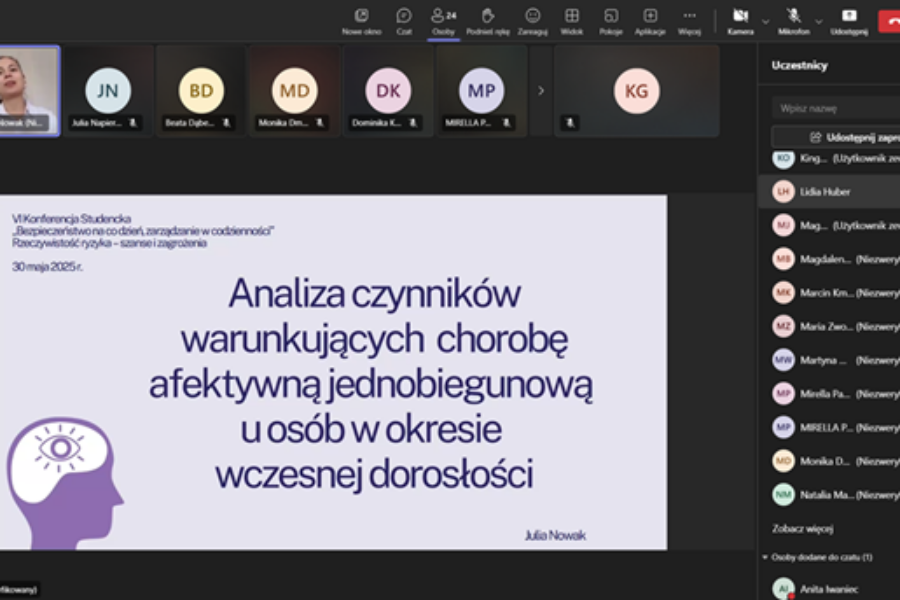Viewport: 900px width, 600px height.
Task: Select Lidia Huber in the participants list
Action: [829, 192]
